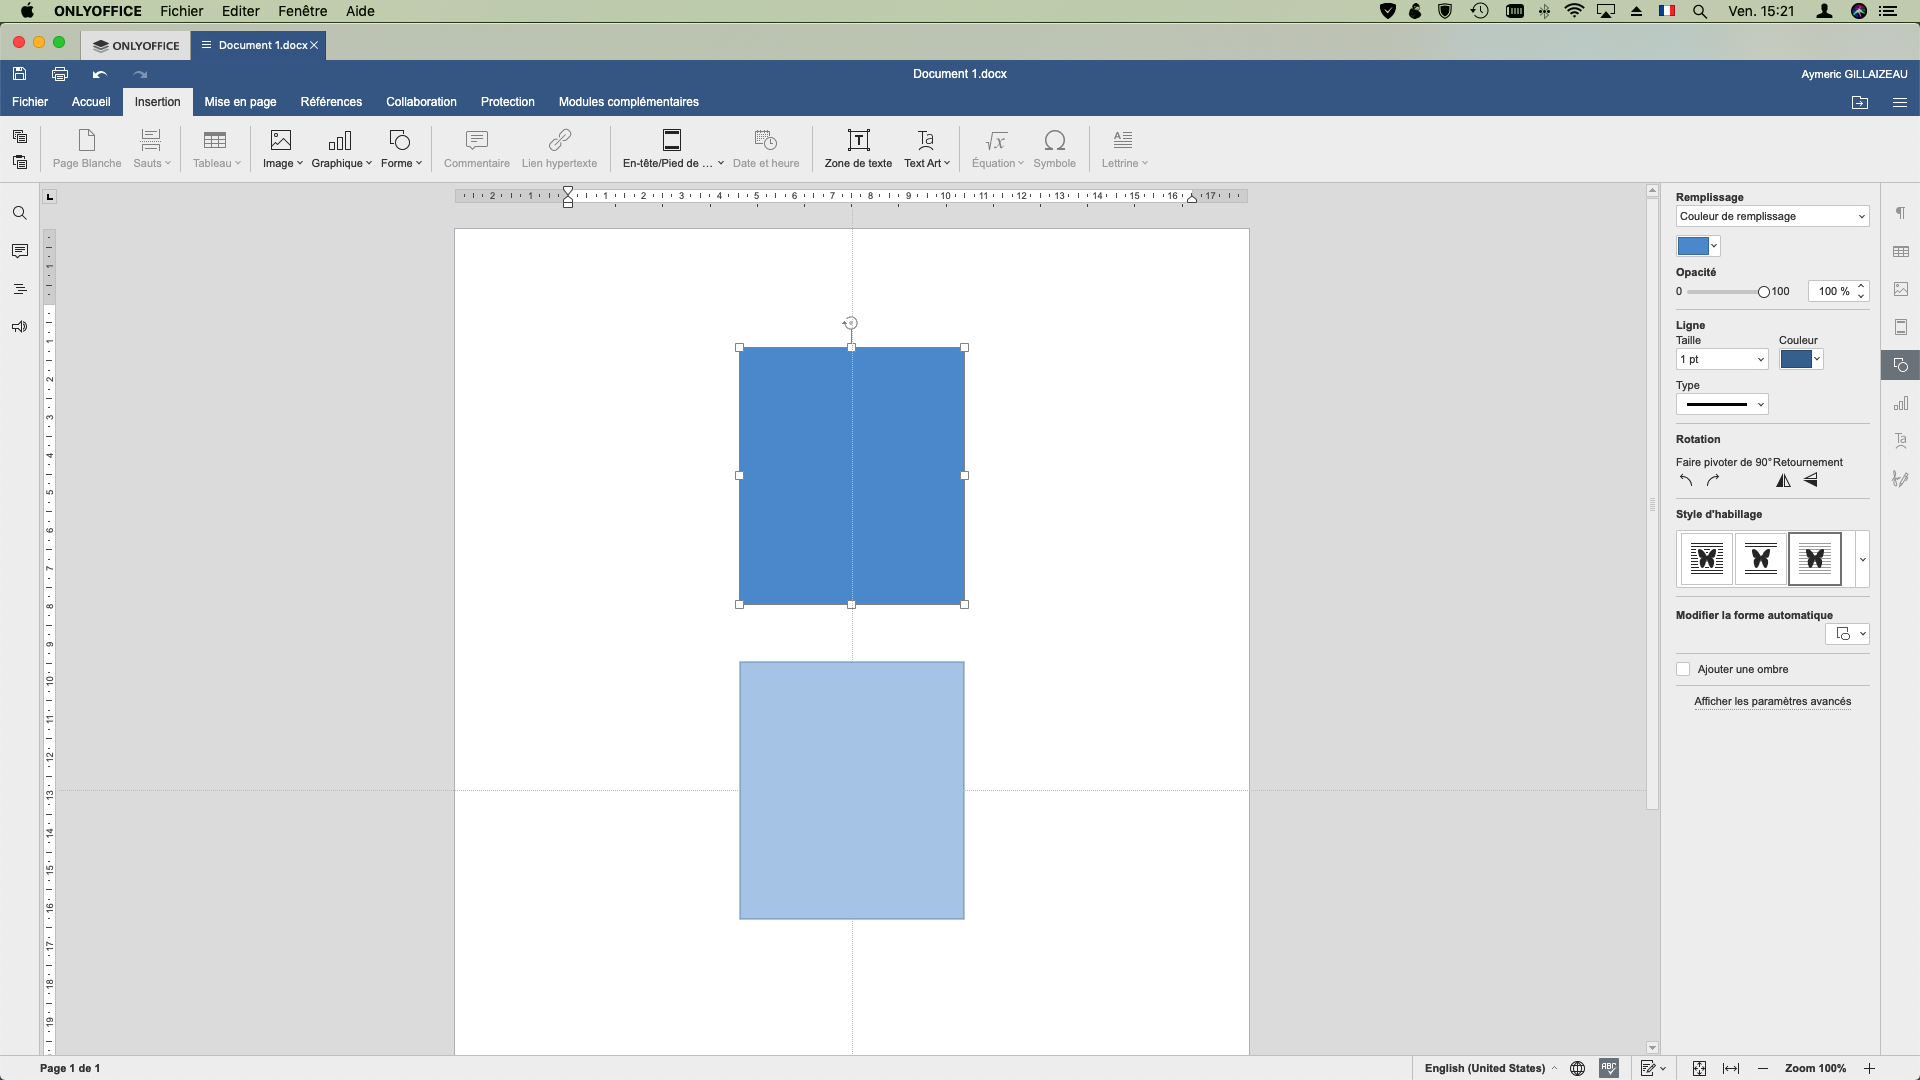
Task: Enable the Ajouter une ombre checkbox
Action: 1683,669
